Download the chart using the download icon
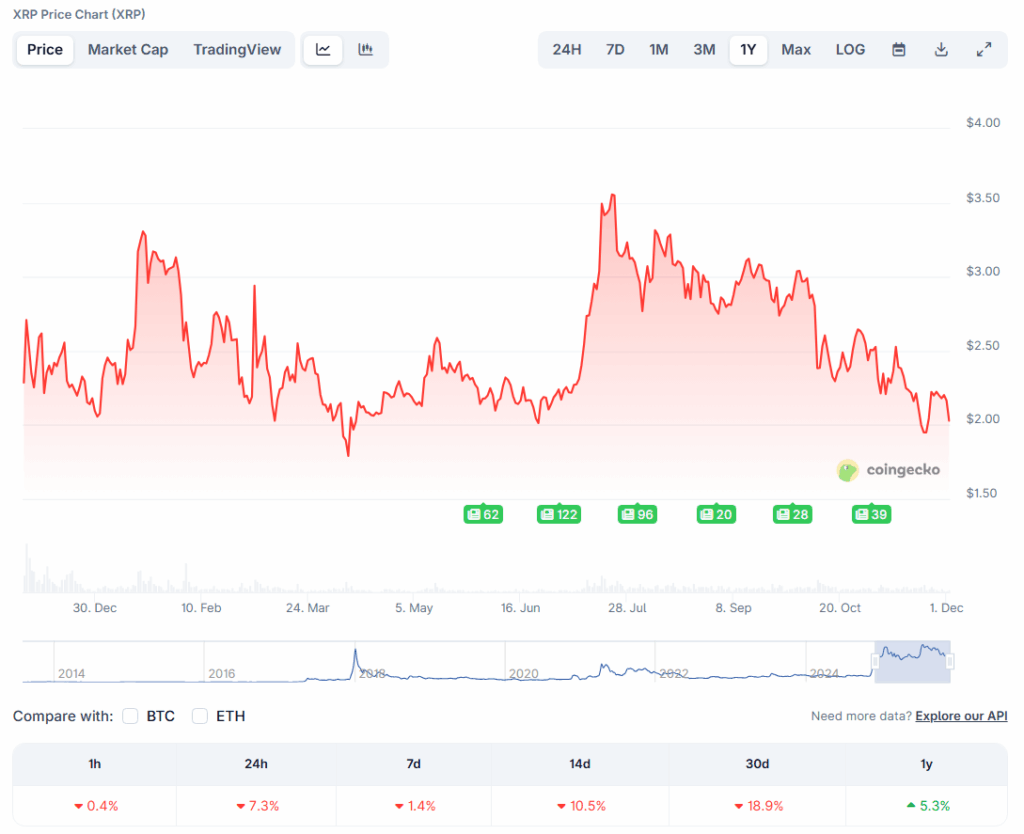Screen dimensions: 1024x834 941,49
